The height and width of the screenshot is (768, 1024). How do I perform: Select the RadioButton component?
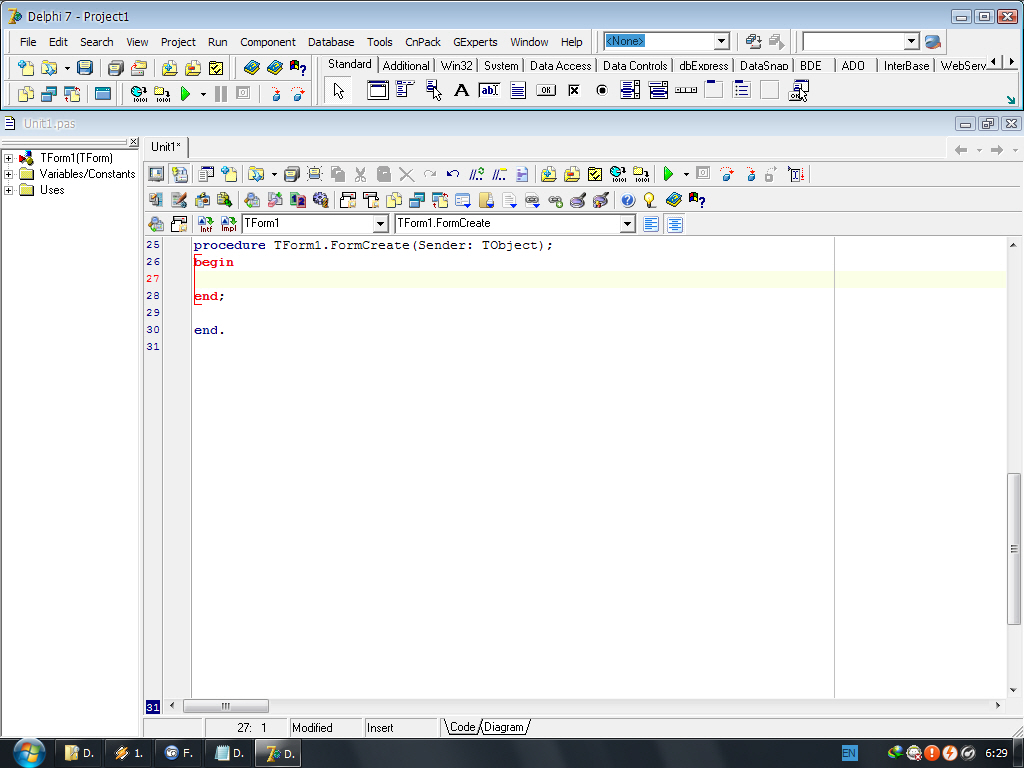[x=601, y=90]
